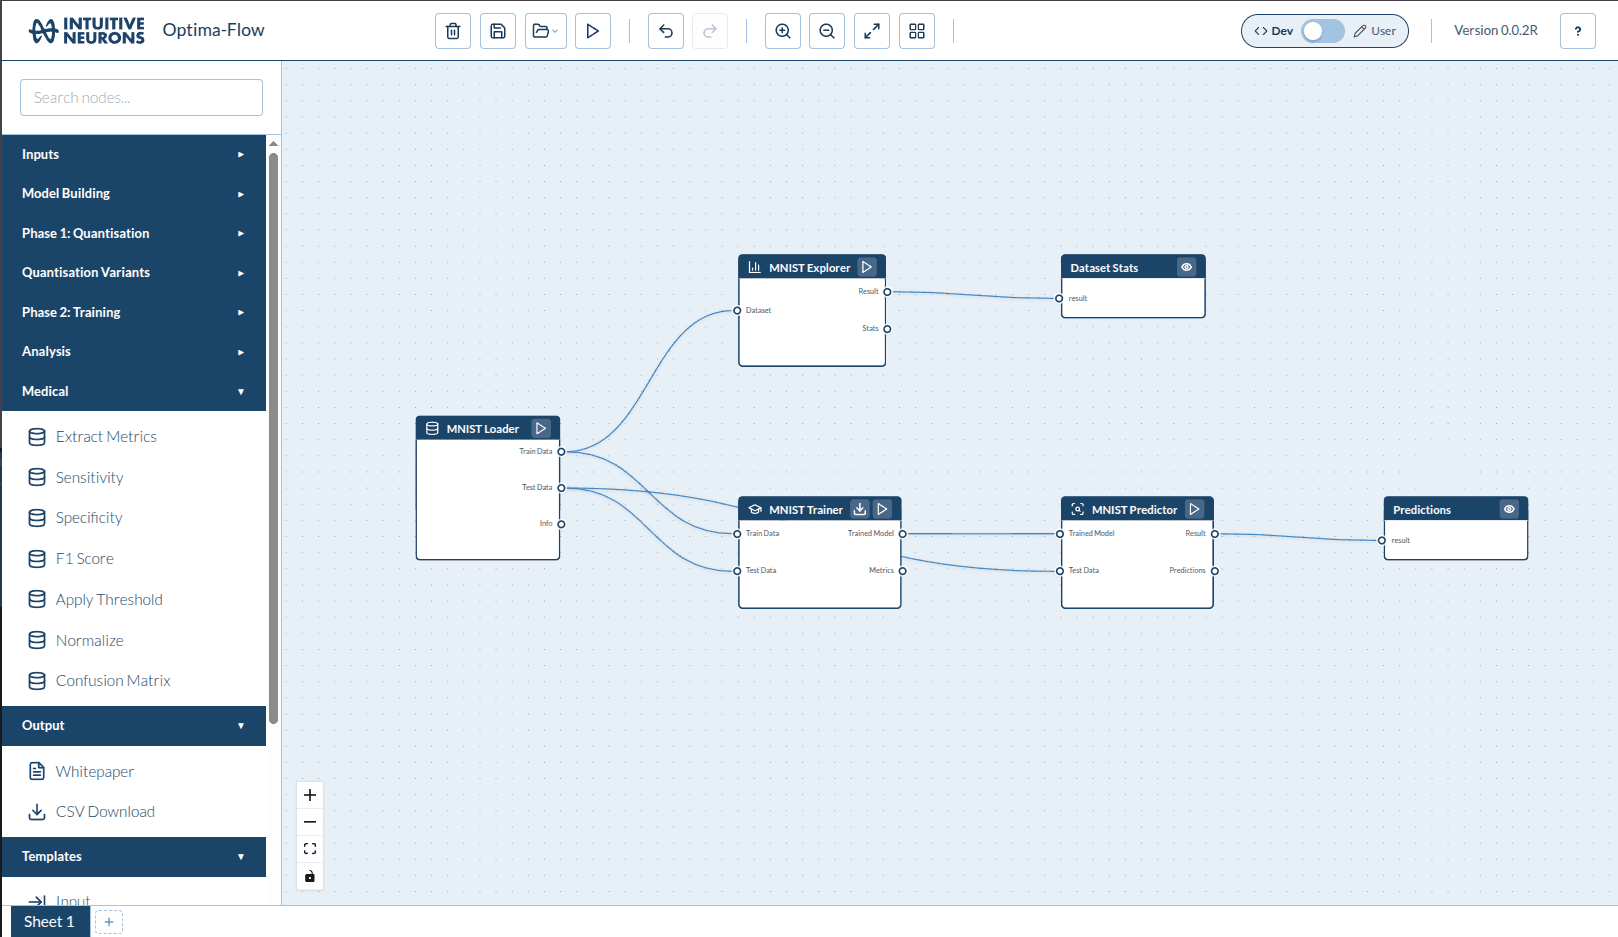Collapse the Templates category
The width and height of the screenshot is (1618, 937).
[134, 857]
